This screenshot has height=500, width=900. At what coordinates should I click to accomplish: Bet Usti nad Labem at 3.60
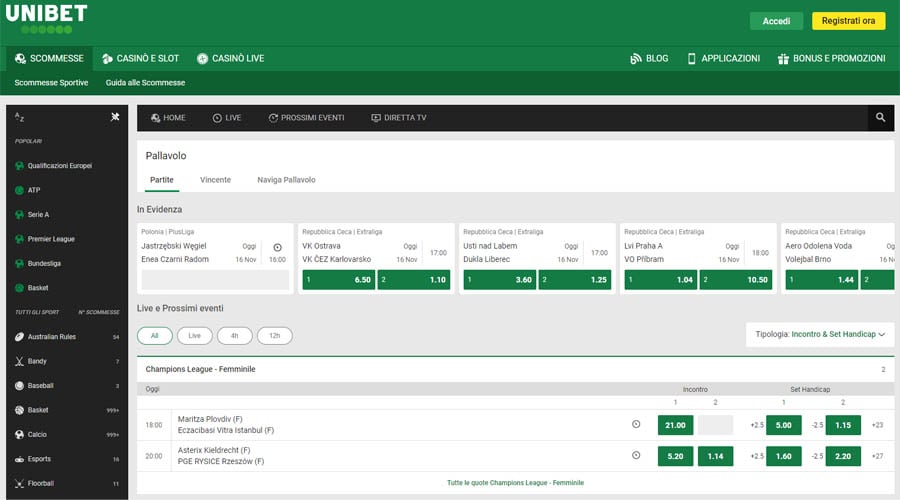pos(499,280)
